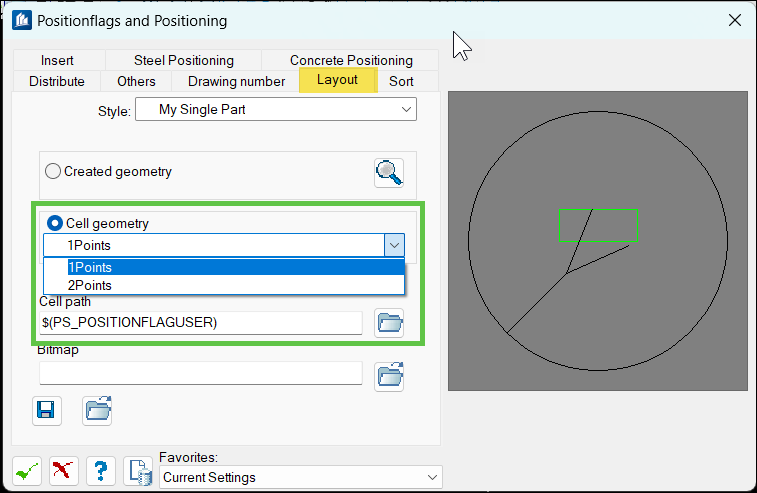This screenshot has width=757, height=493.
Task: Go to Drawing number tab
Action: pyautogui.click(x=236, y=81)
